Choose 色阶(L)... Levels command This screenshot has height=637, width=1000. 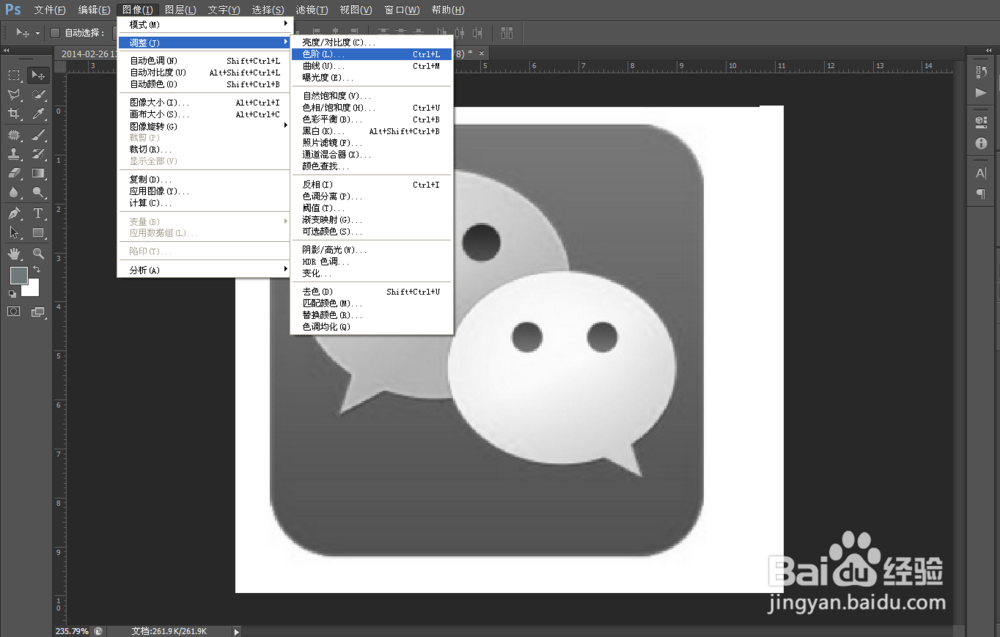(x=371, y=54)
